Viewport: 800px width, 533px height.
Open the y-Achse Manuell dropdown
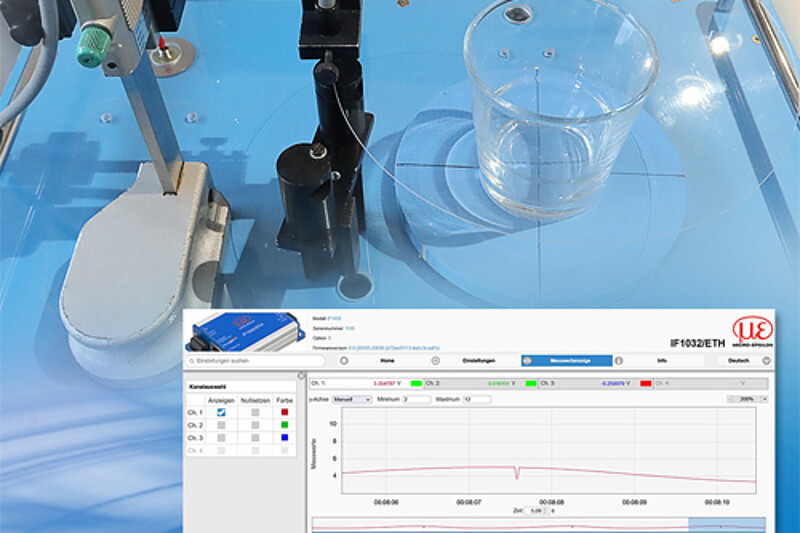pyautogui.click(x=354, y=399)
